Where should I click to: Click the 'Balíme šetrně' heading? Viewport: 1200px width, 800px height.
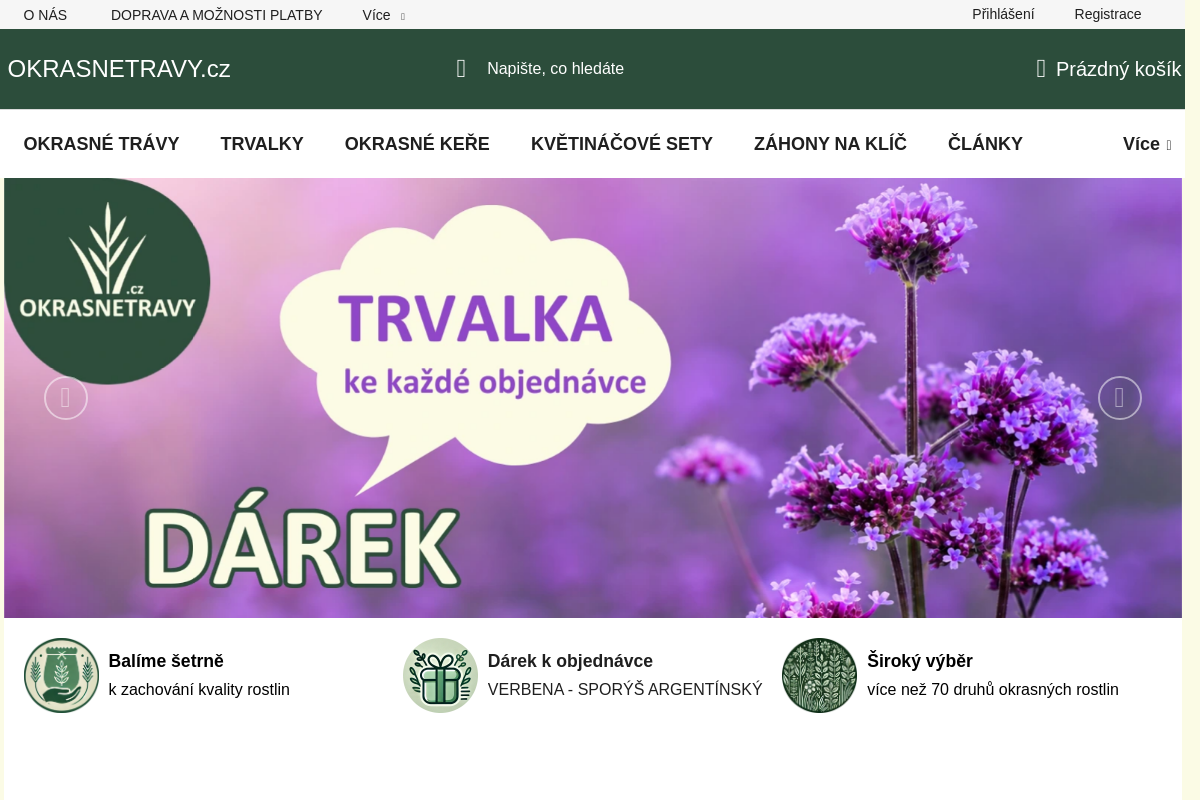click(x=166, y=661)
